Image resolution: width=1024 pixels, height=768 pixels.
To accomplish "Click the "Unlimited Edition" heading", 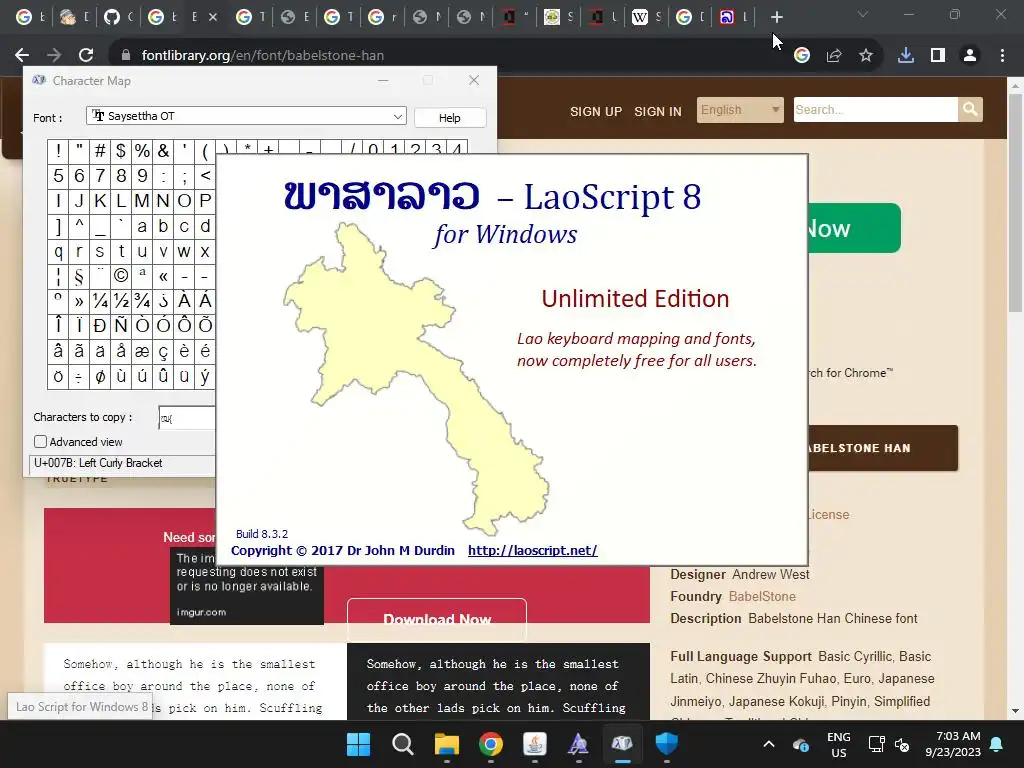I will pos(635,298).
